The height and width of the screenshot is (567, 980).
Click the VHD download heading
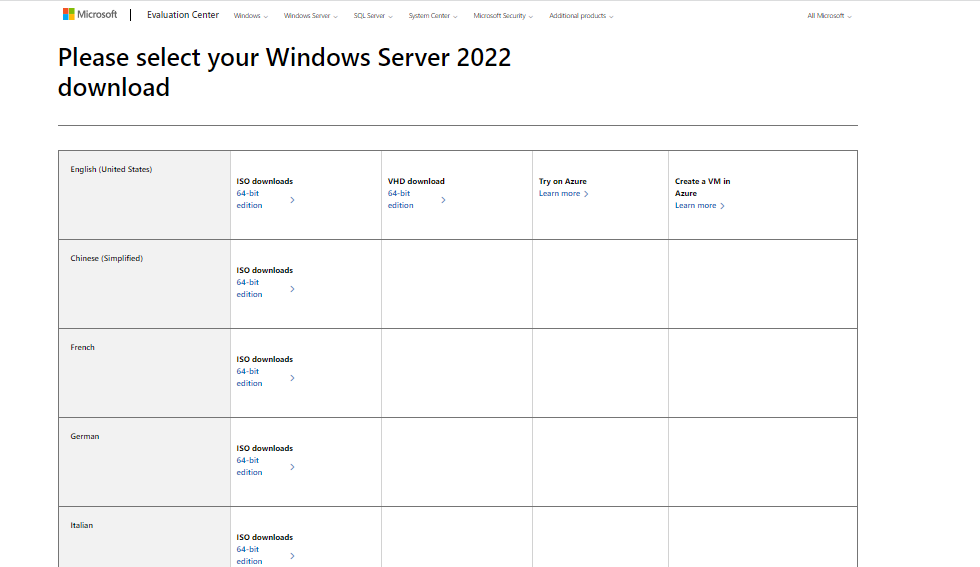(416, 181)
